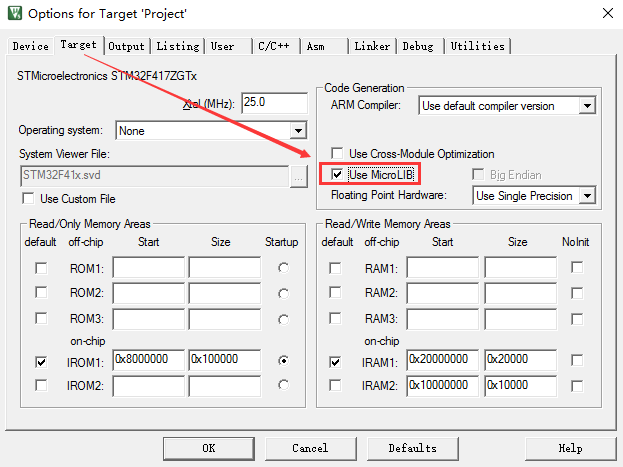Check the RAM3 default checkbox
Image resolution: width=623 pixels, height=467 pixels.
[335, 318]
